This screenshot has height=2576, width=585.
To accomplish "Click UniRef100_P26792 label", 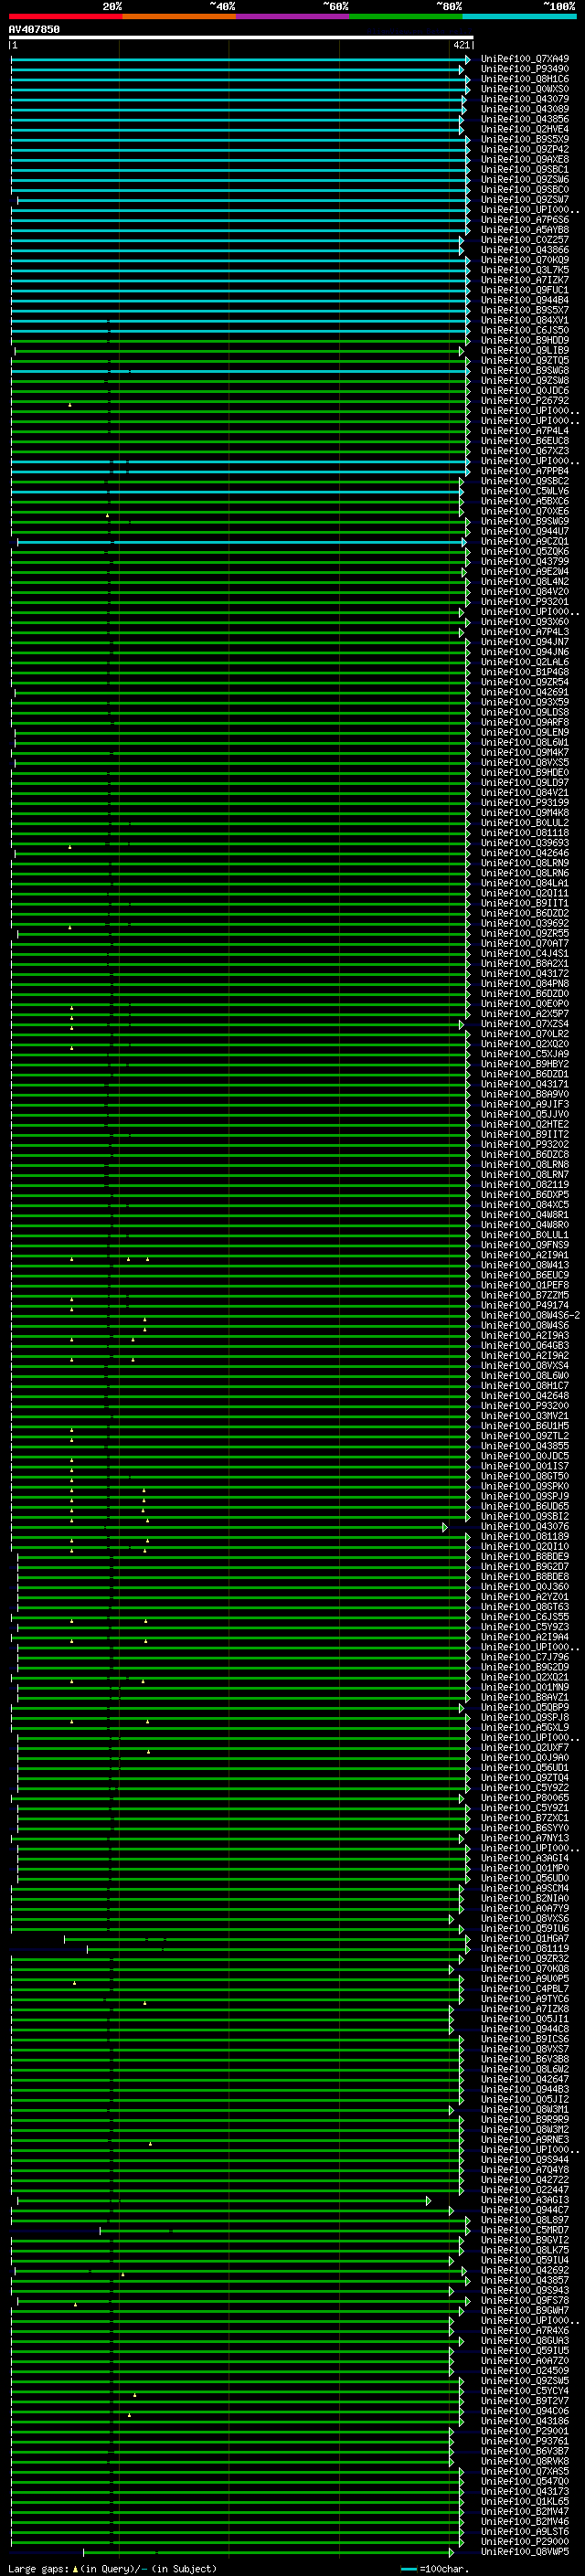I will pos(525,401).
